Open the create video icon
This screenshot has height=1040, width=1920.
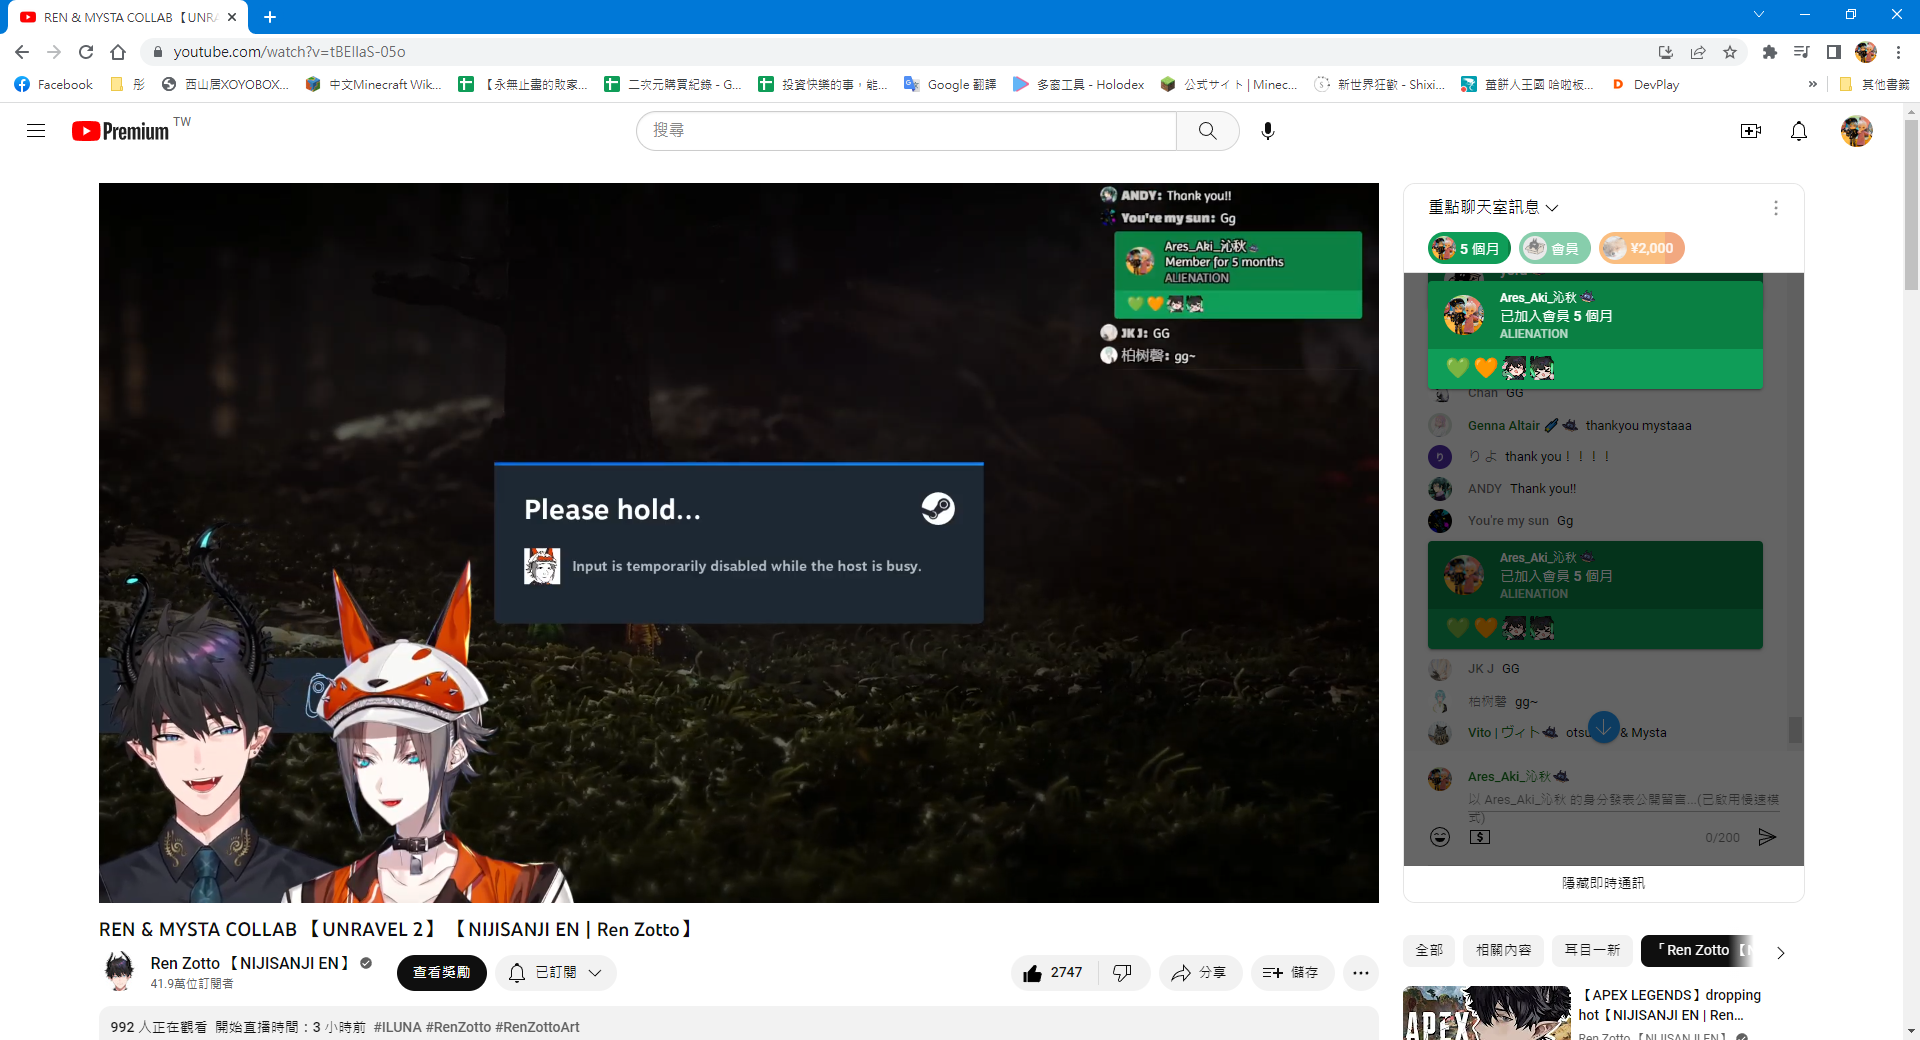click(x=1750, y=131)
